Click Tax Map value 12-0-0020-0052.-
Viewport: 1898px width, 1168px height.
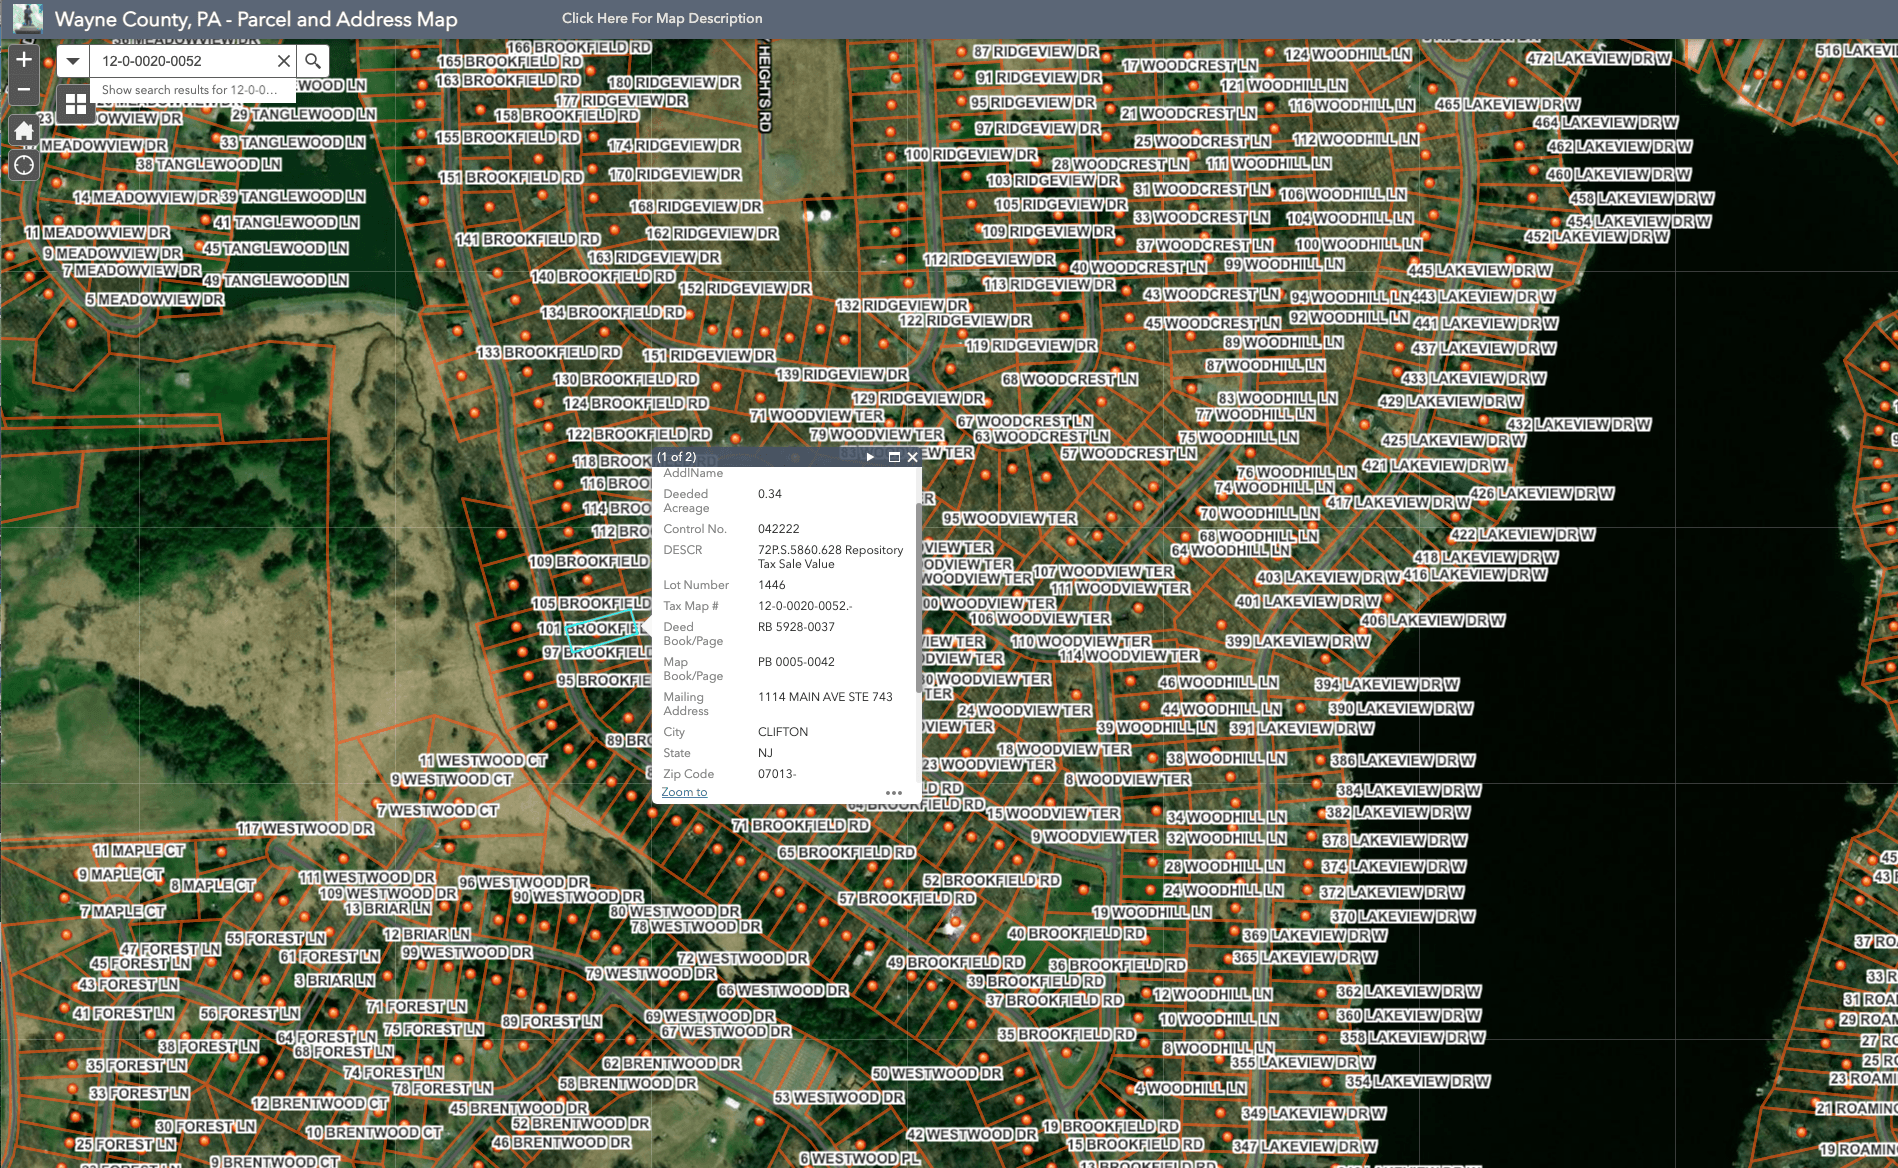pyautogui.click(x=805, y=606)
